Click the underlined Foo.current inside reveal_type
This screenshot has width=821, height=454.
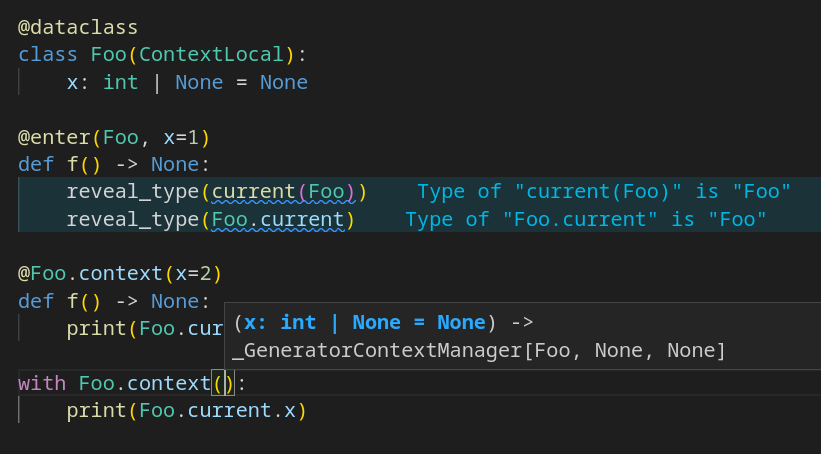tap(278, 219)
